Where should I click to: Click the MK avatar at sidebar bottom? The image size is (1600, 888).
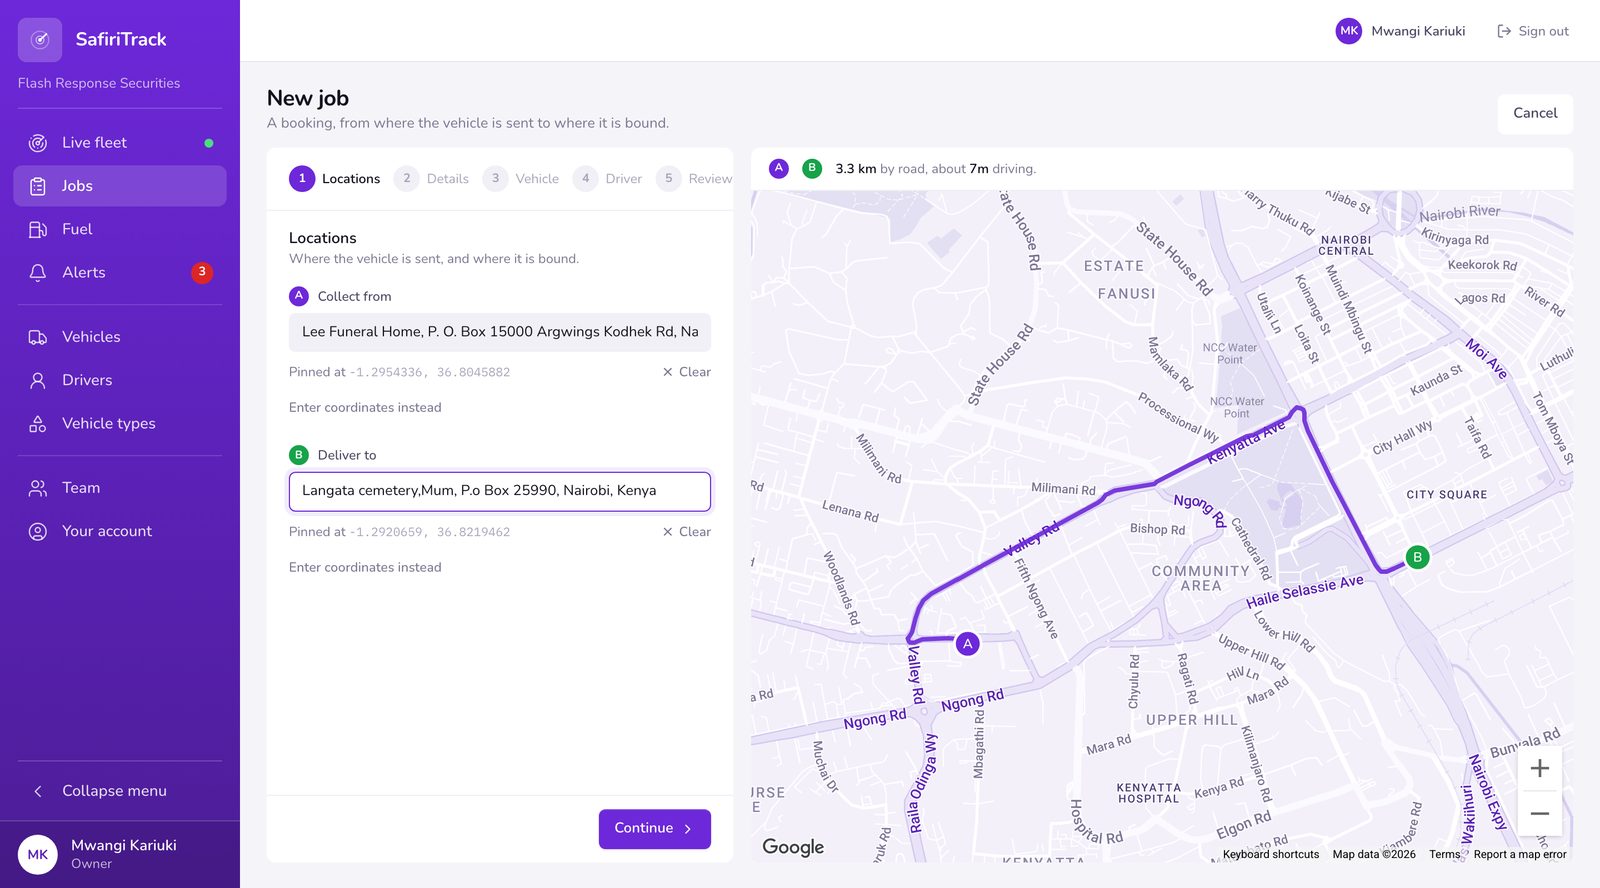[x=38, y=855]
